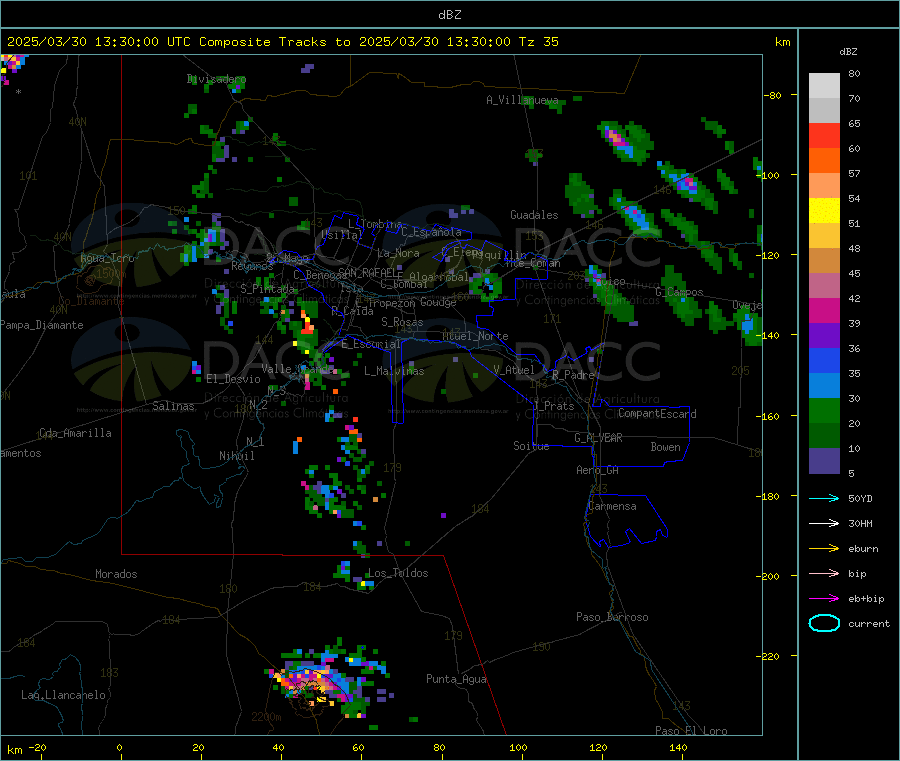Viewport: 900px width, 761px height.
Task: Select the red 60 dBZ color swatch
Action: [x=824, y=135]
